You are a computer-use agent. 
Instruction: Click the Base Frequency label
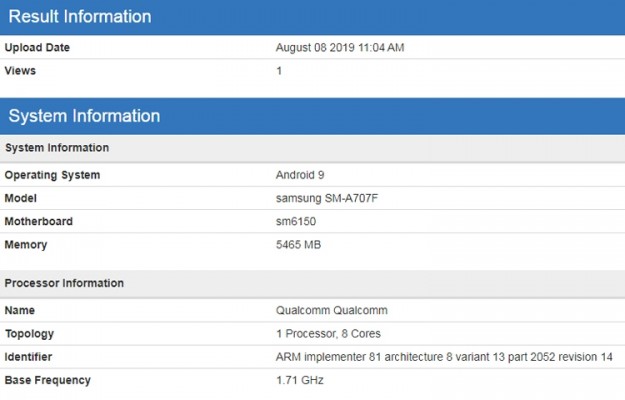48,380
